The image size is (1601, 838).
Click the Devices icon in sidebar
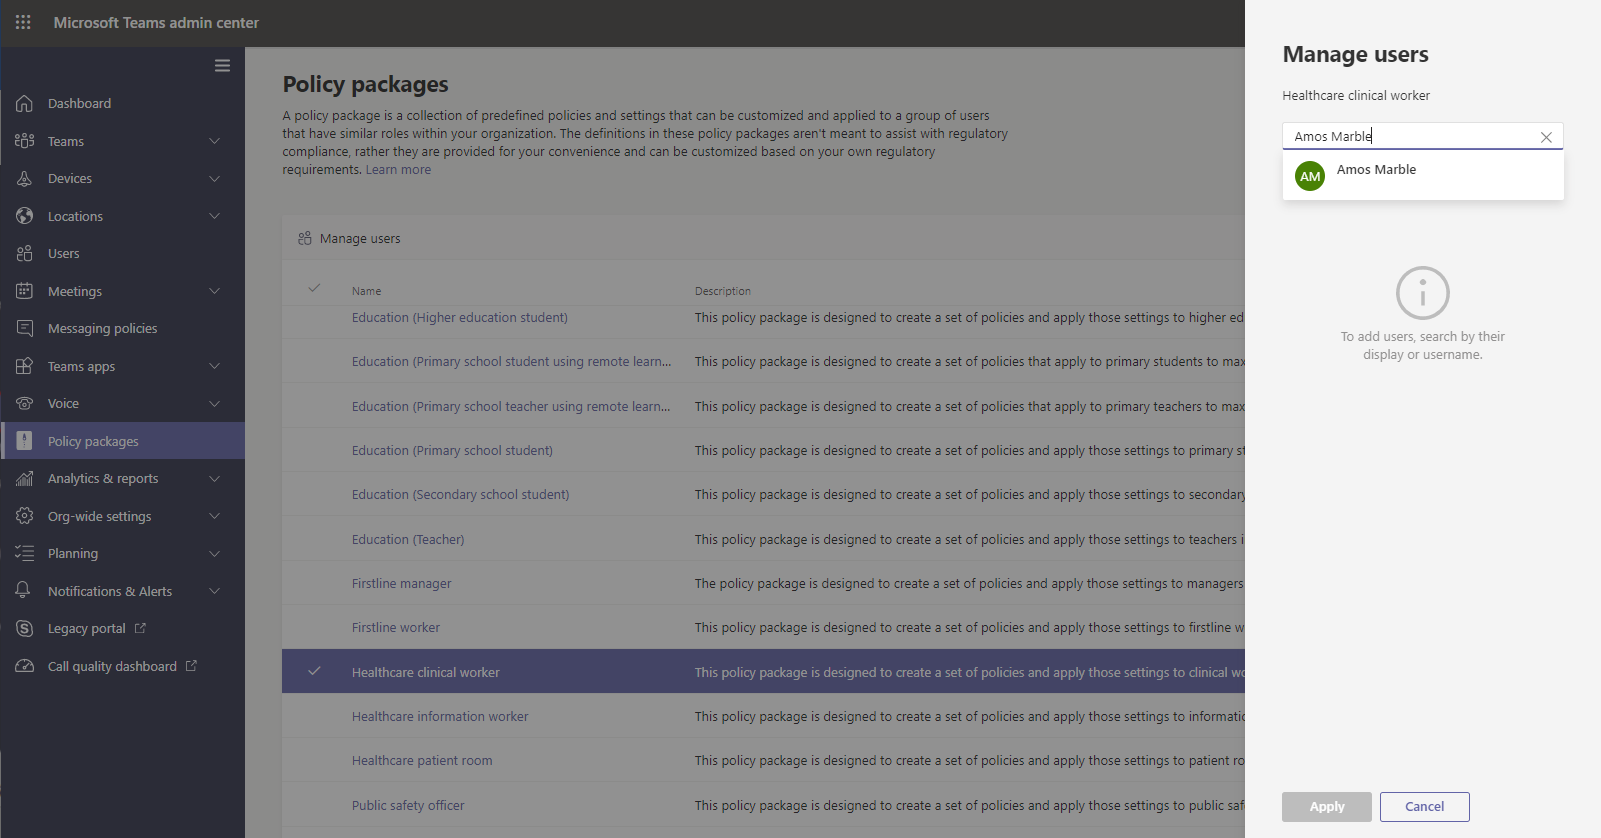[x=25, y=178]
